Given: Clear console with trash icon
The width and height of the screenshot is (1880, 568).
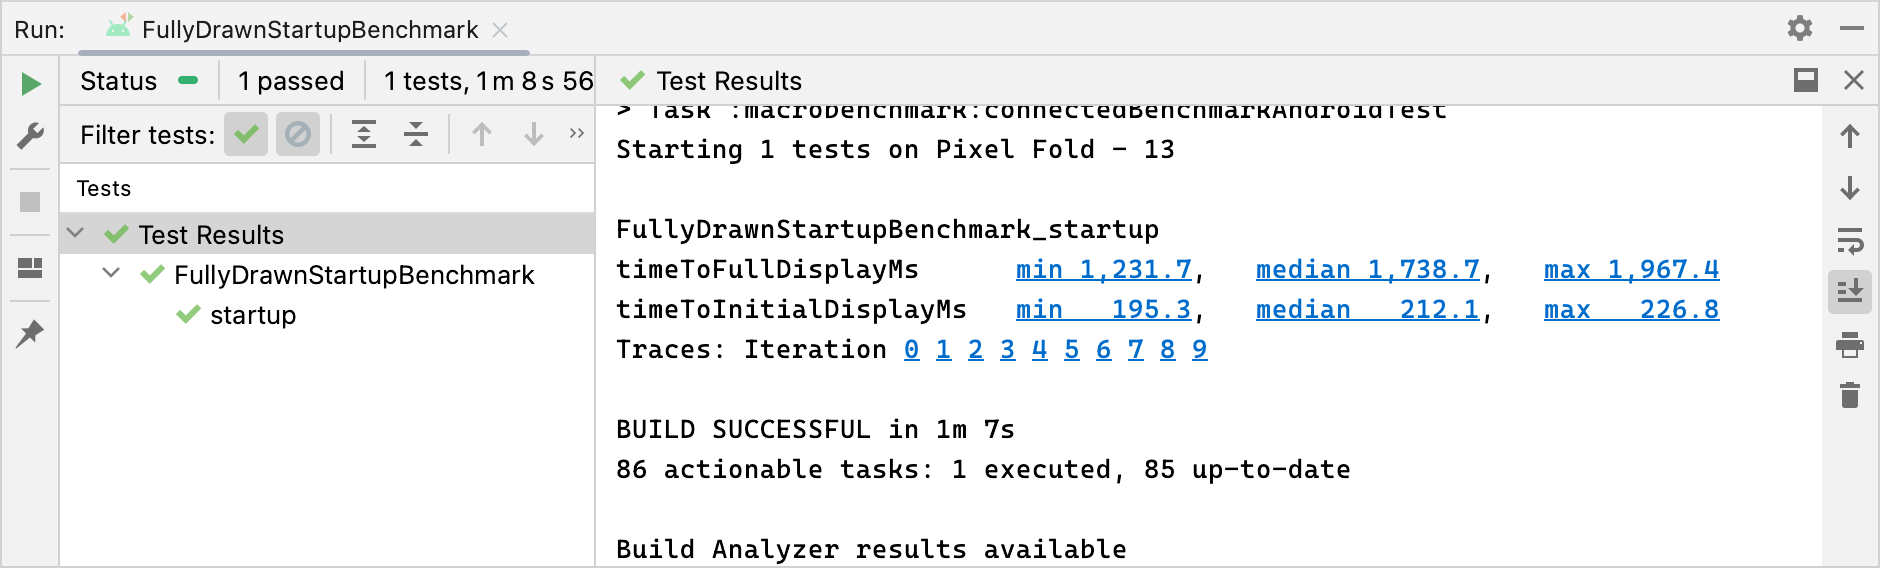Looking at the screenshot, I should tap(1850, 396).
